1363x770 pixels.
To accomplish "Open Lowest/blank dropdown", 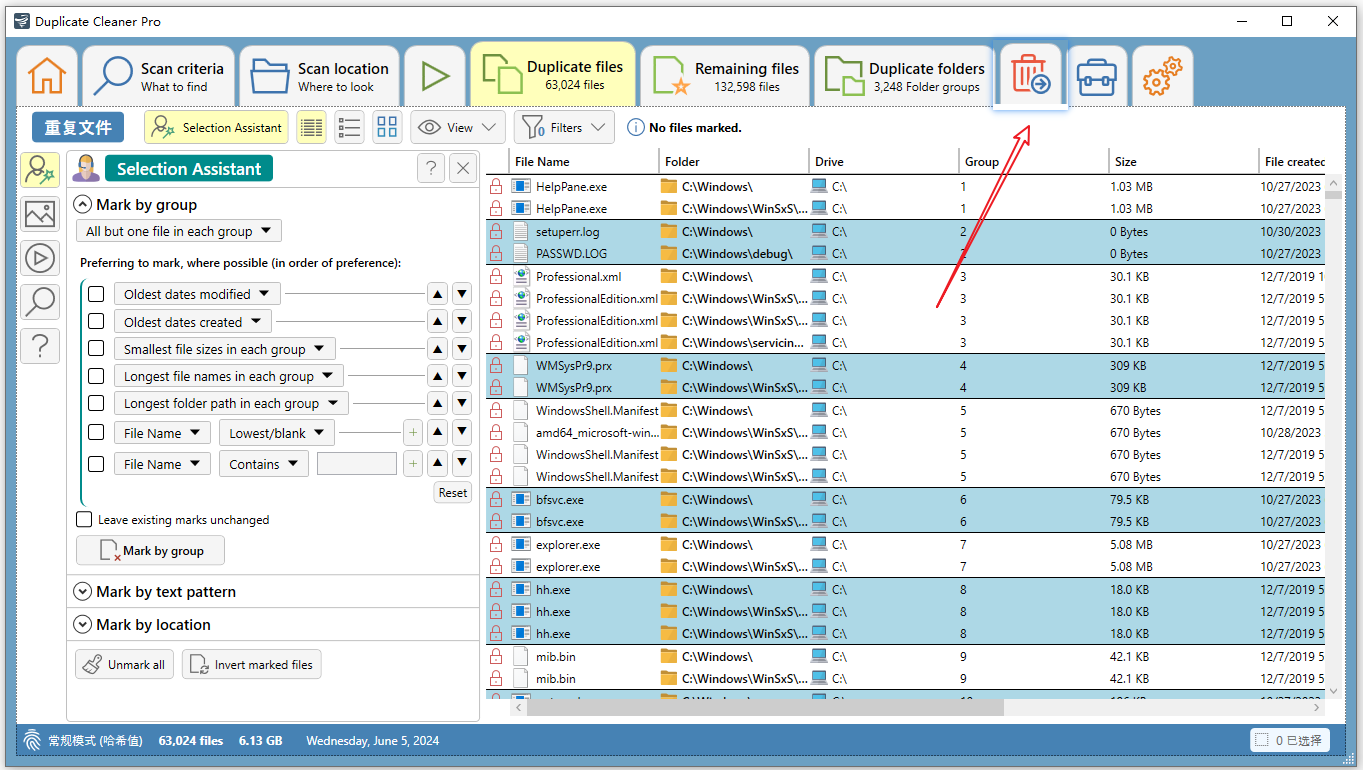I will click(277, 433).
